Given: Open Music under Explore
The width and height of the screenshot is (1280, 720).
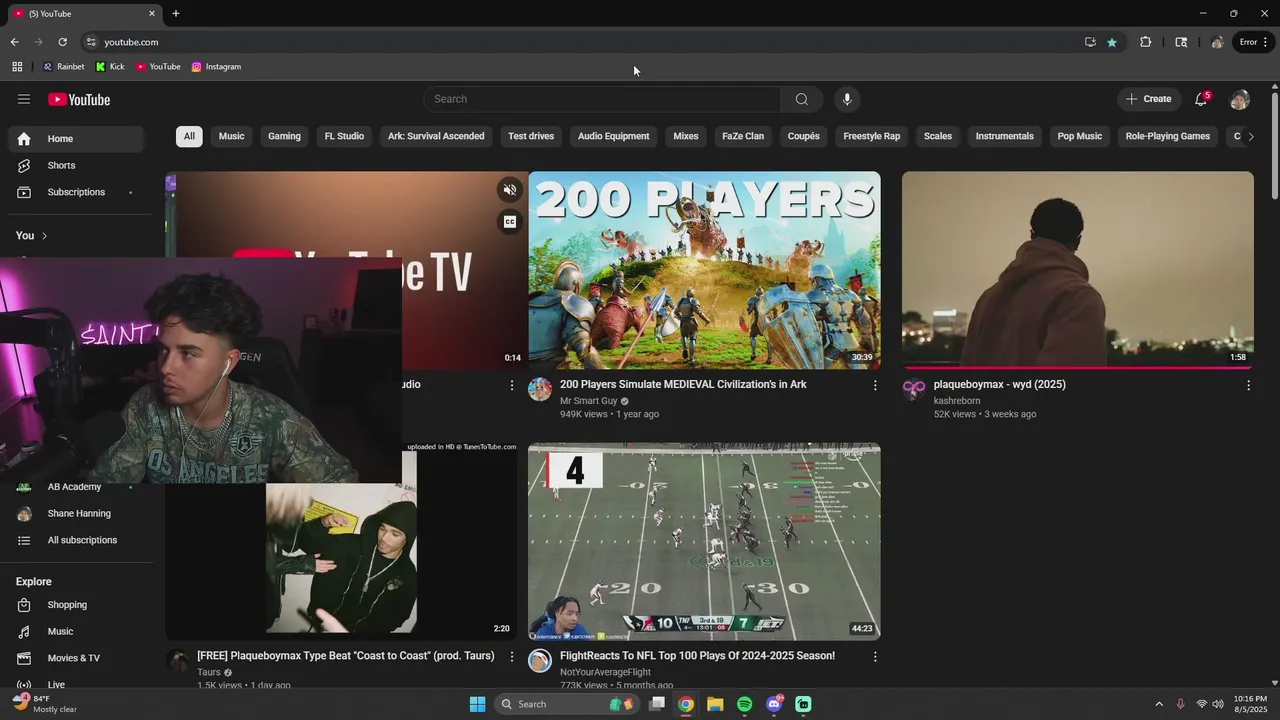Looking at the screenshot, I should (76, 632).
